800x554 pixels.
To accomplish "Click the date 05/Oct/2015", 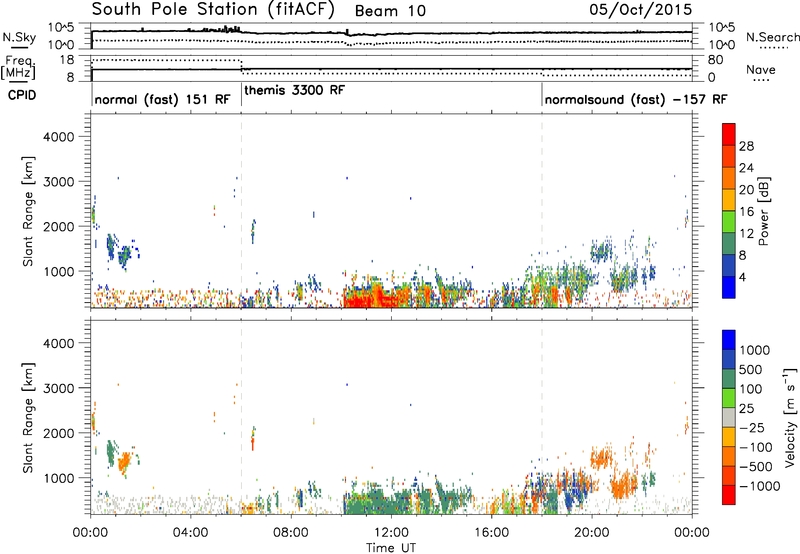I will 641,10.
